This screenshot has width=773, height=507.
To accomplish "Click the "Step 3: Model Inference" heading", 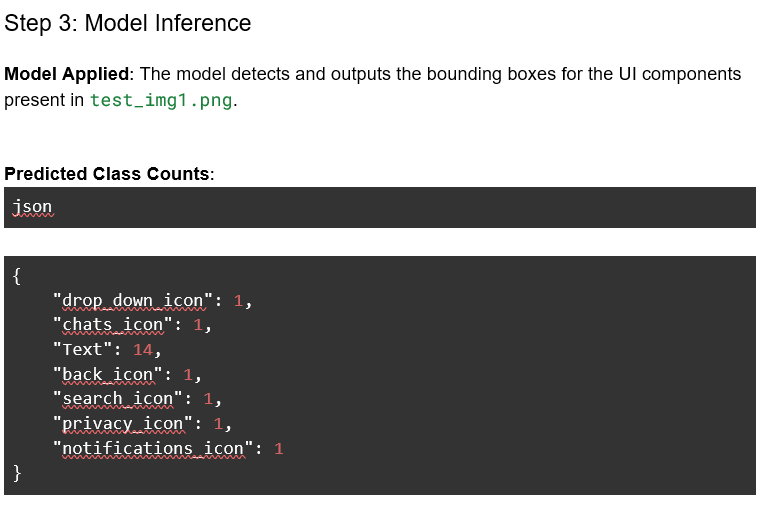I will point(128,23).
